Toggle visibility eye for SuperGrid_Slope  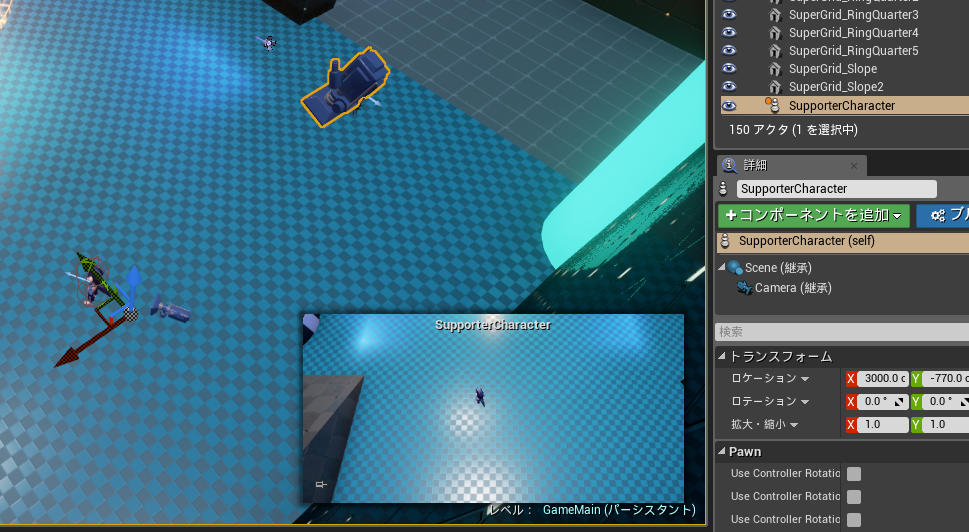coord(729,68)
